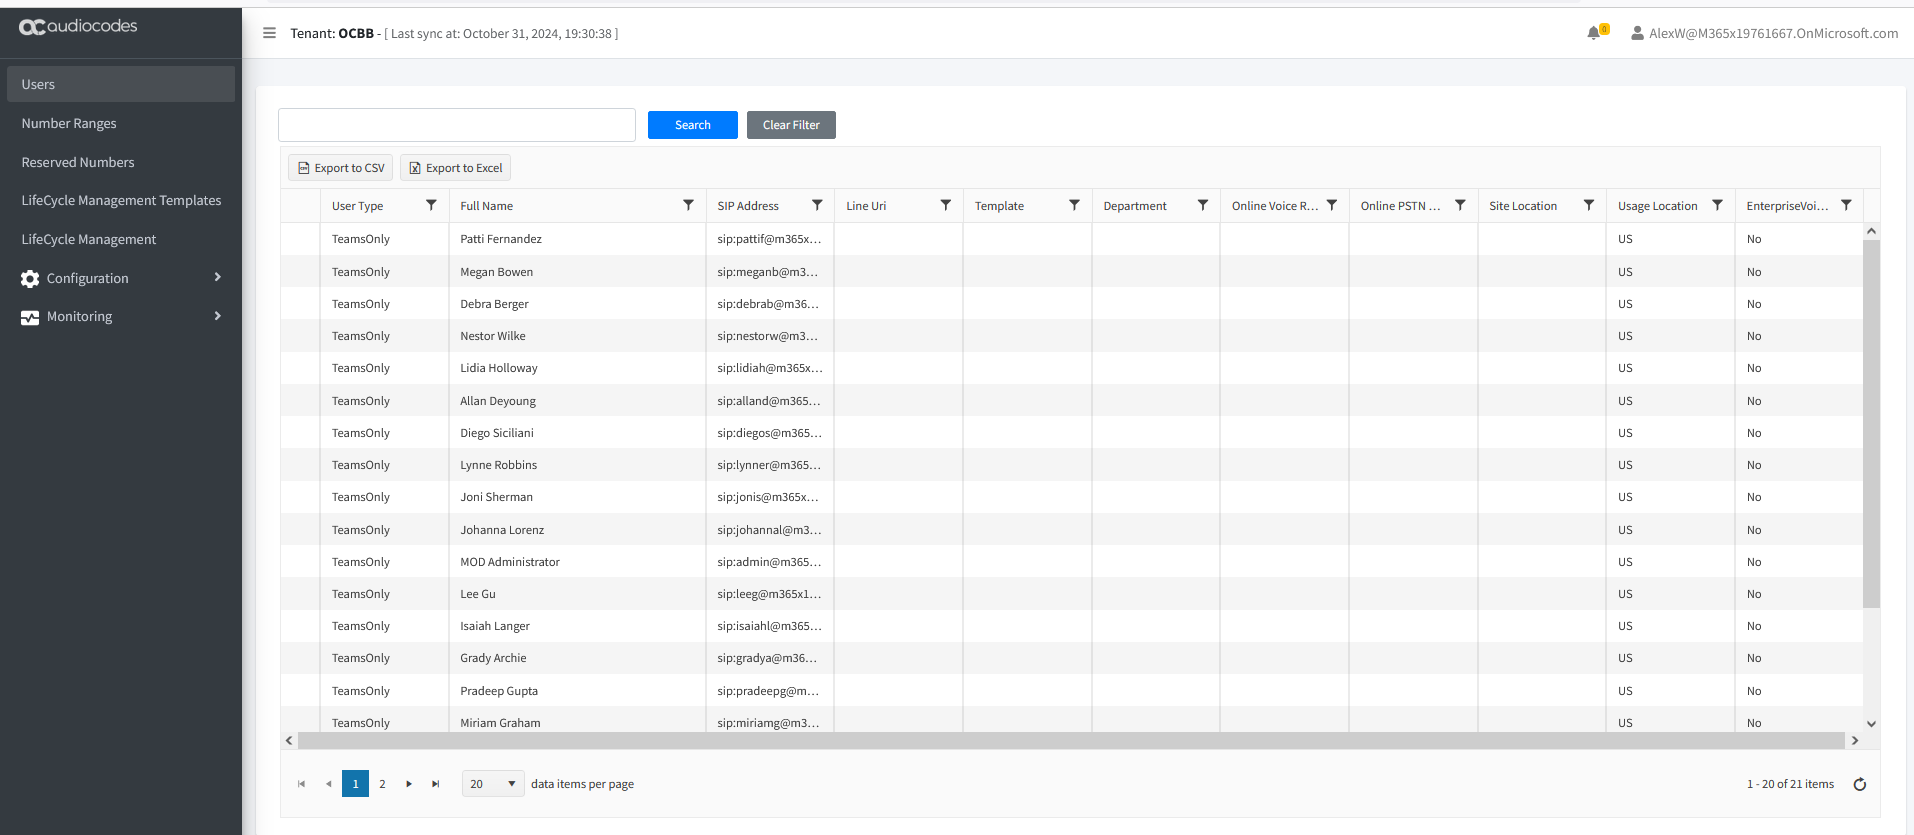Go to the next page arrow

(x=409, y=784)
